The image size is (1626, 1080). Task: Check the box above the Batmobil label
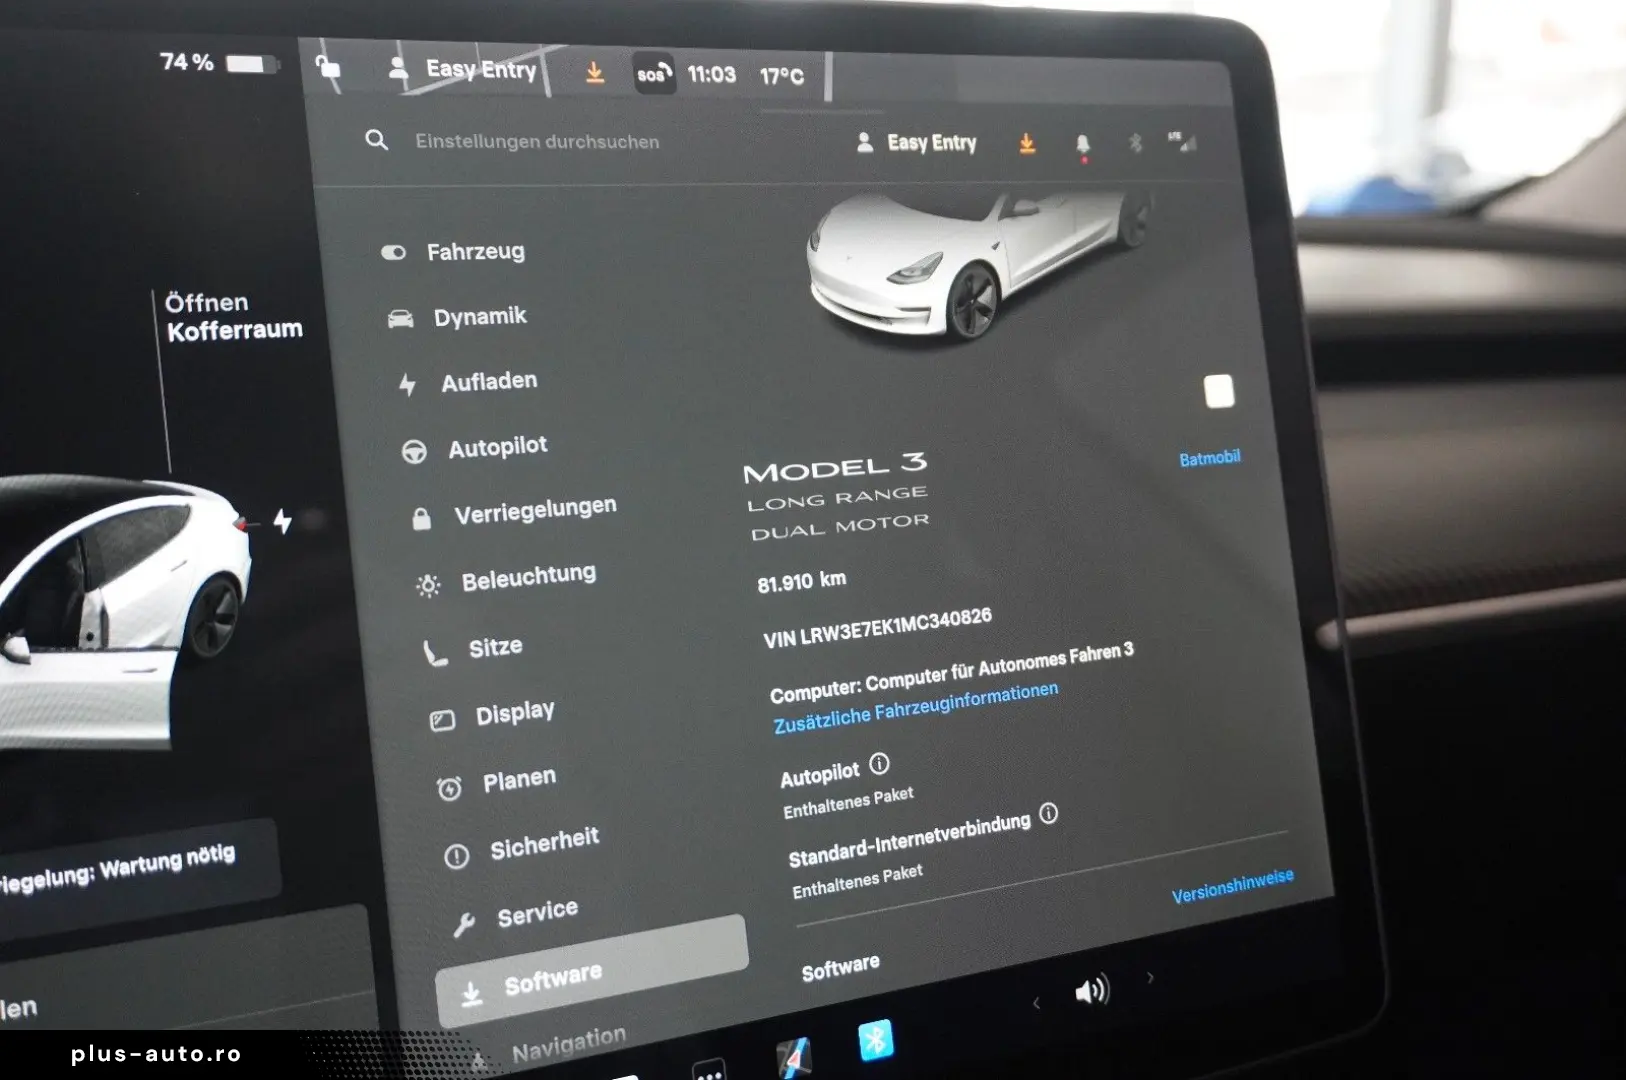coord(1219,392)
